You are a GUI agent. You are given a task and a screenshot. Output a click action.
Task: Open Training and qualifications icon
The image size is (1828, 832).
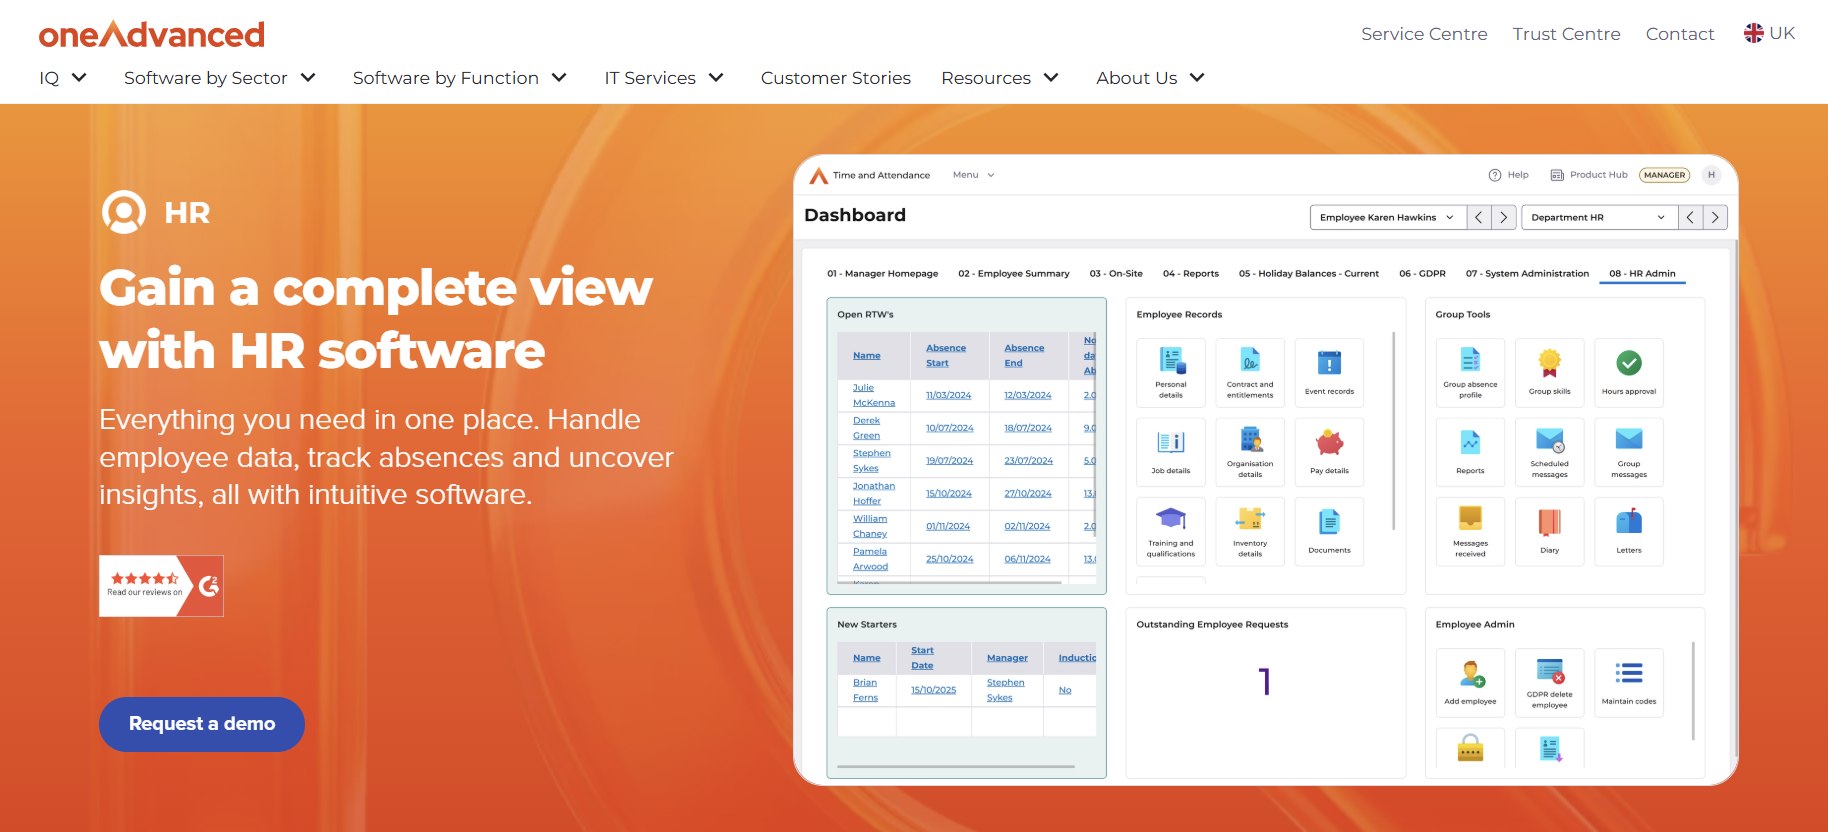click(x=1171, y=531)
